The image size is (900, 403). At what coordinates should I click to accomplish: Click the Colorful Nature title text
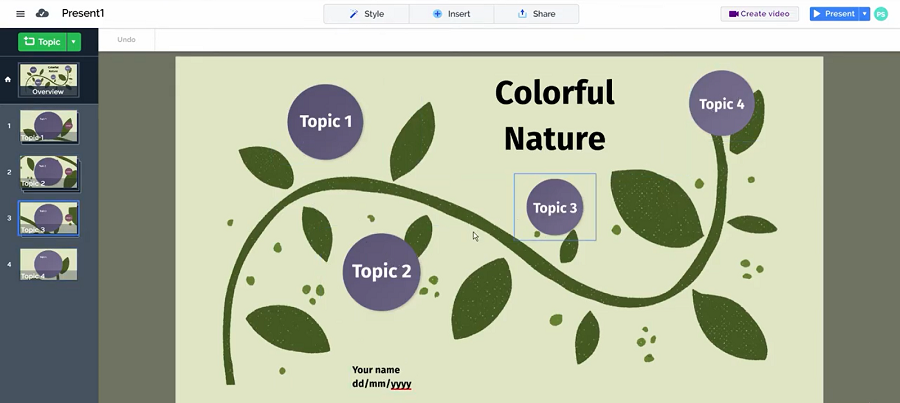554,115
